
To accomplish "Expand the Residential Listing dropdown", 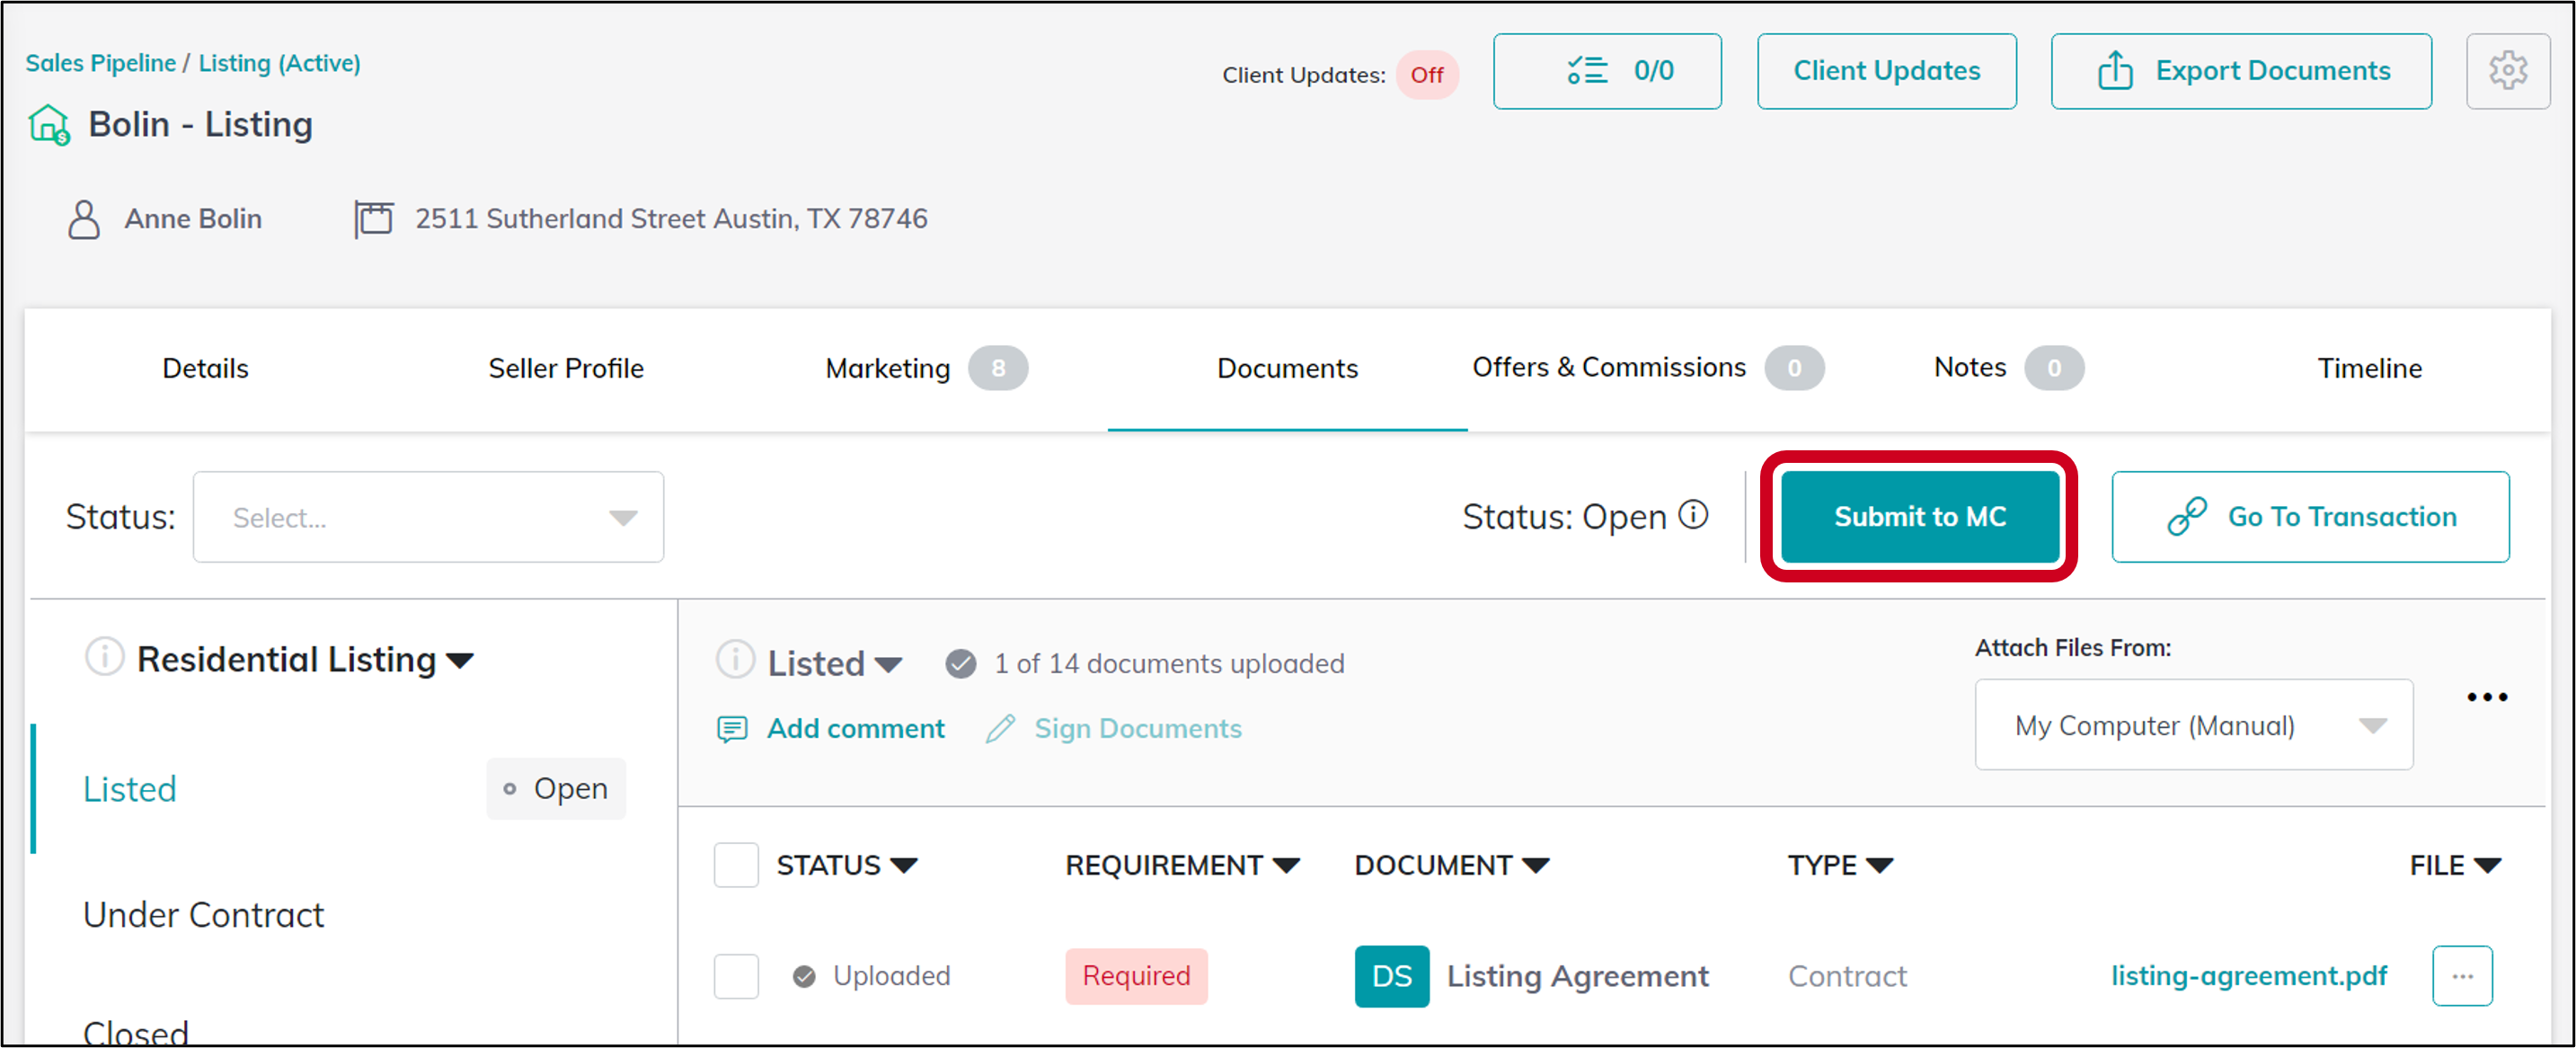I will pos(460,660).
